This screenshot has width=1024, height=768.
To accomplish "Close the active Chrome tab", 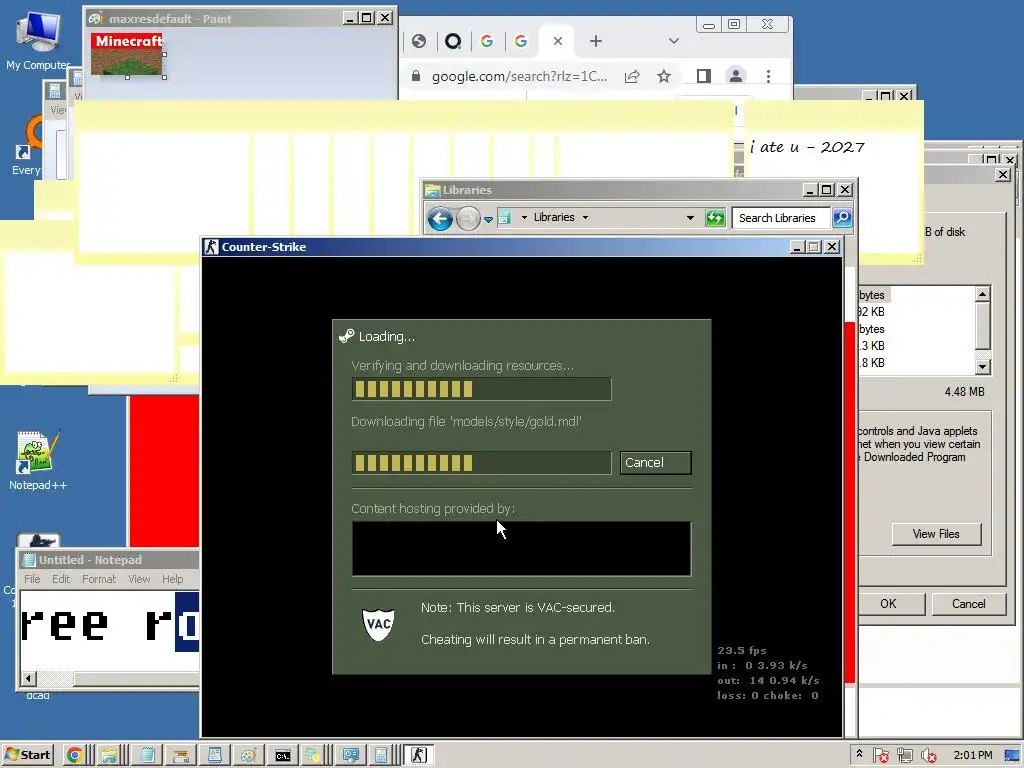I will (558, 41).
